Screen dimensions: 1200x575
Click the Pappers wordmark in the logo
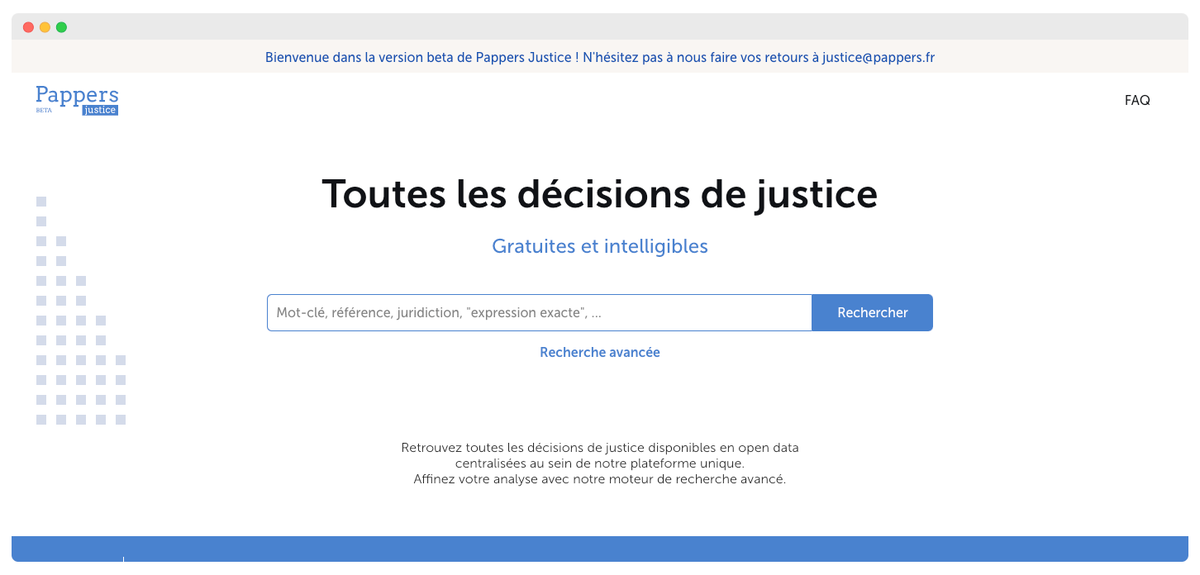[x=76, y=95]
